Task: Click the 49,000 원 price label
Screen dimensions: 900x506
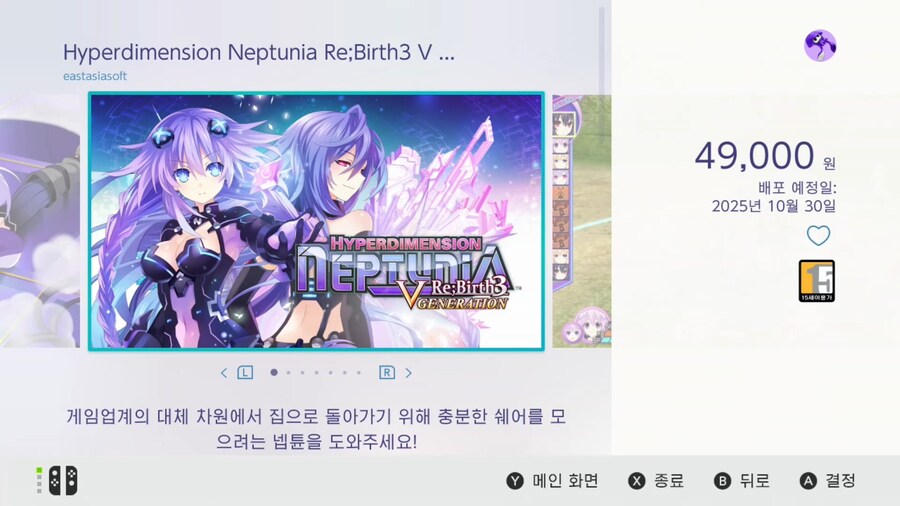Action: (x=765, y=155)
